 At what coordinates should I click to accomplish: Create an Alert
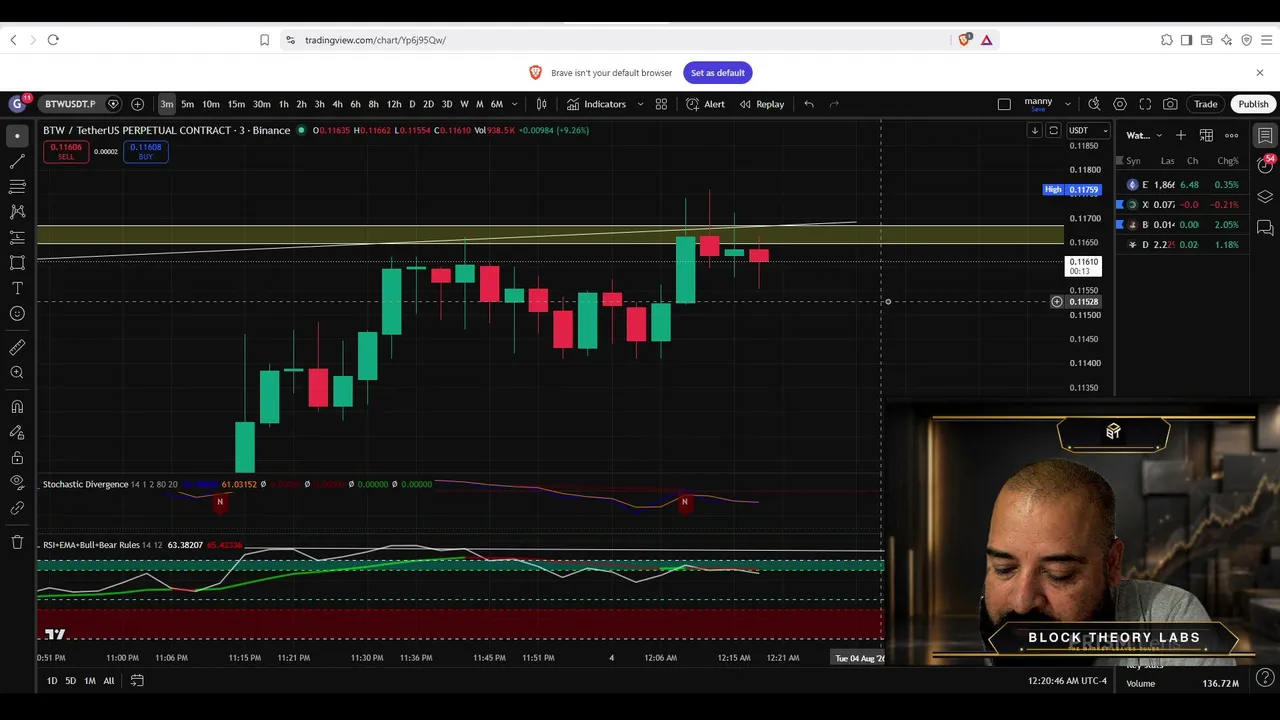point(706,104)
